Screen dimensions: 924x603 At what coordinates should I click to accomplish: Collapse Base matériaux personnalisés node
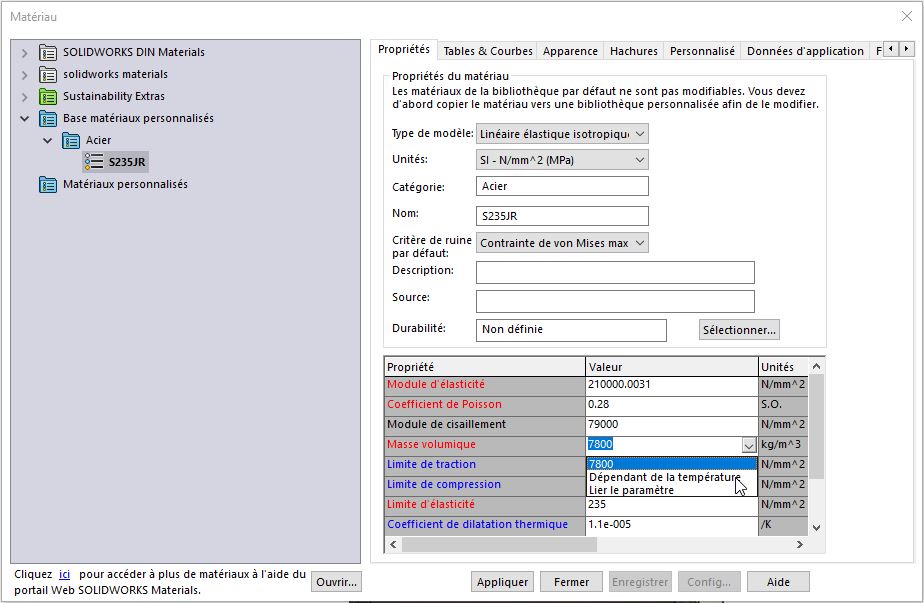[24, 118]
